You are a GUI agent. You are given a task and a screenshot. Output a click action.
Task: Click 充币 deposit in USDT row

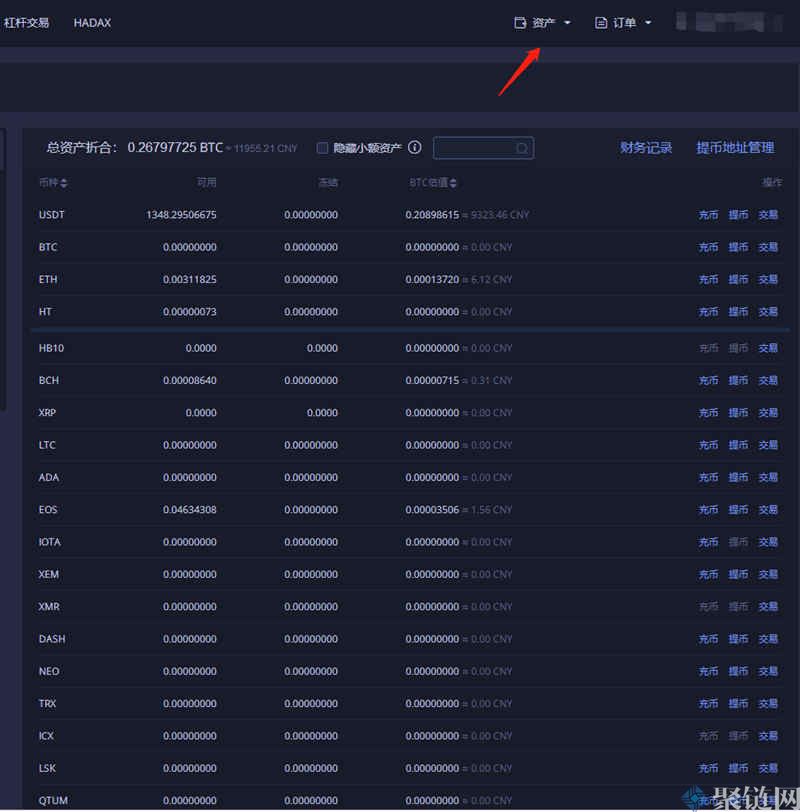[708, 215]
